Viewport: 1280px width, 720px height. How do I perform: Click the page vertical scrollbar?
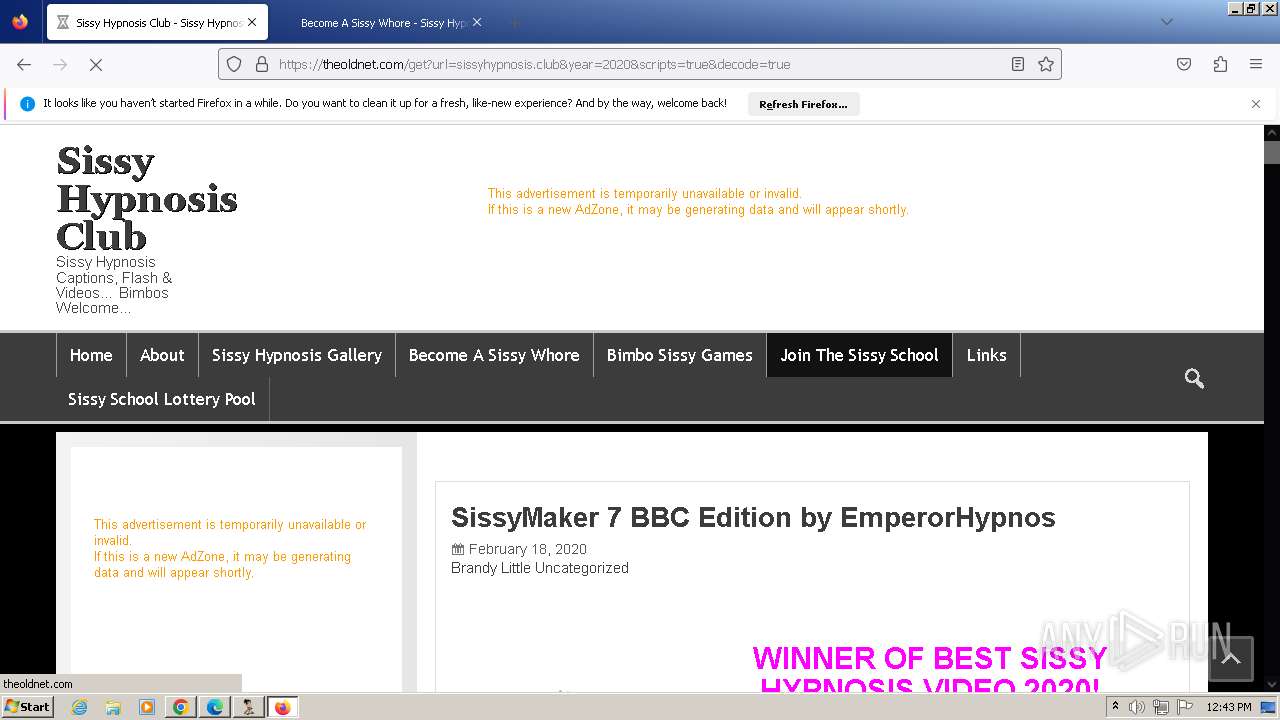[1272, 410]
